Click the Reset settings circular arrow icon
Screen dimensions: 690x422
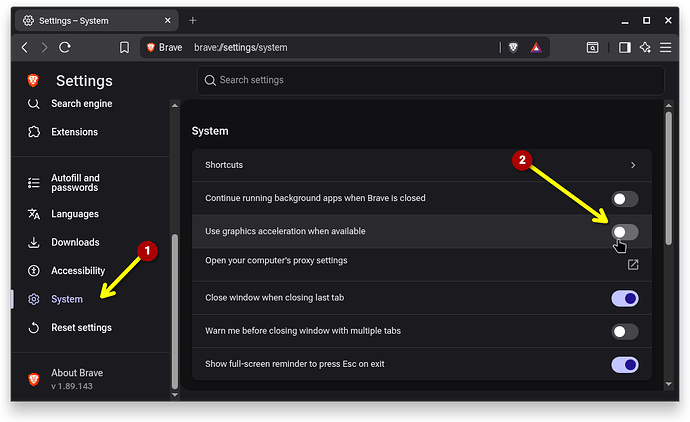coord(34,327)
